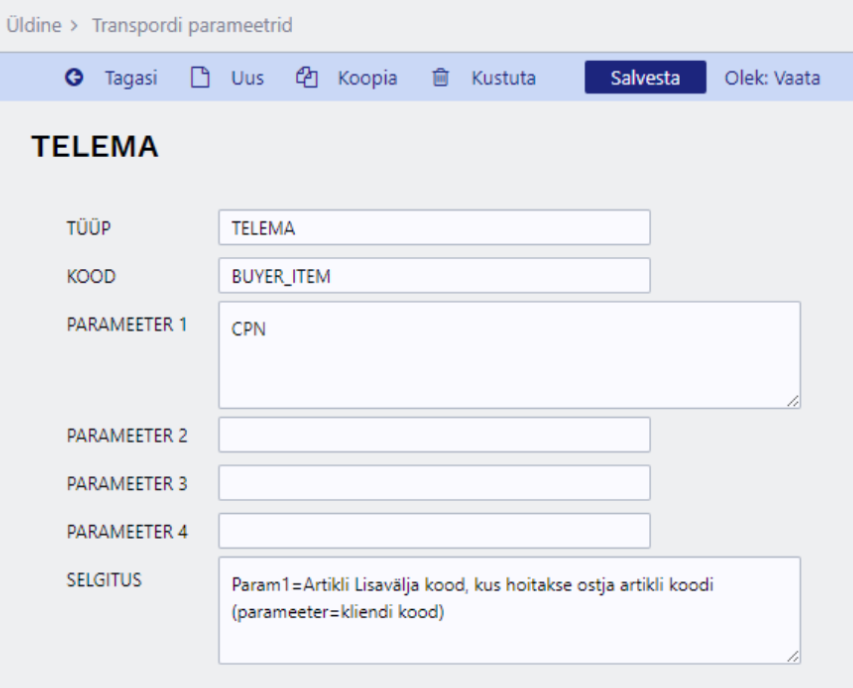The height and width of the screenshot is (688, 853).
Task: Create a new record via the Uus label
Action: [248, 78]
